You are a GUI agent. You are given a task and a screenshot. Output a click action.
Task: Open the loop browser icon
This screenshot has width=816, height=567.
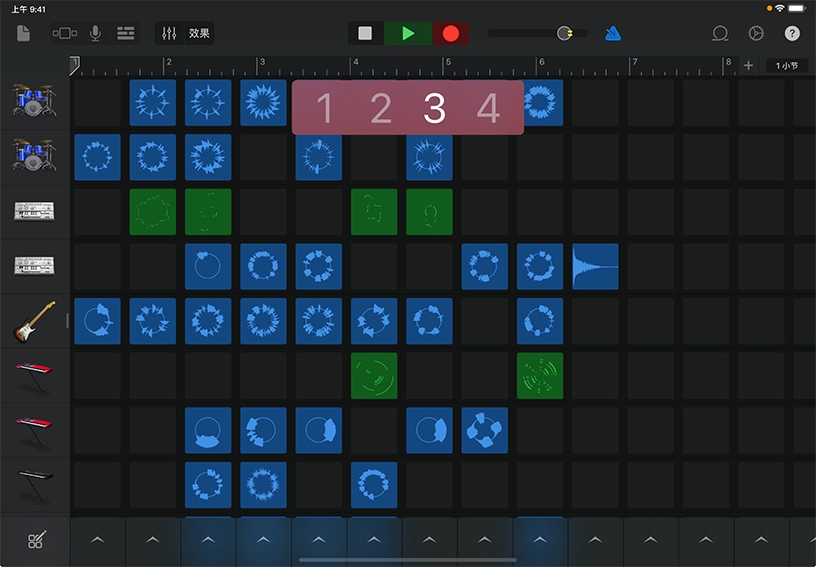click(x=720, y=33)
